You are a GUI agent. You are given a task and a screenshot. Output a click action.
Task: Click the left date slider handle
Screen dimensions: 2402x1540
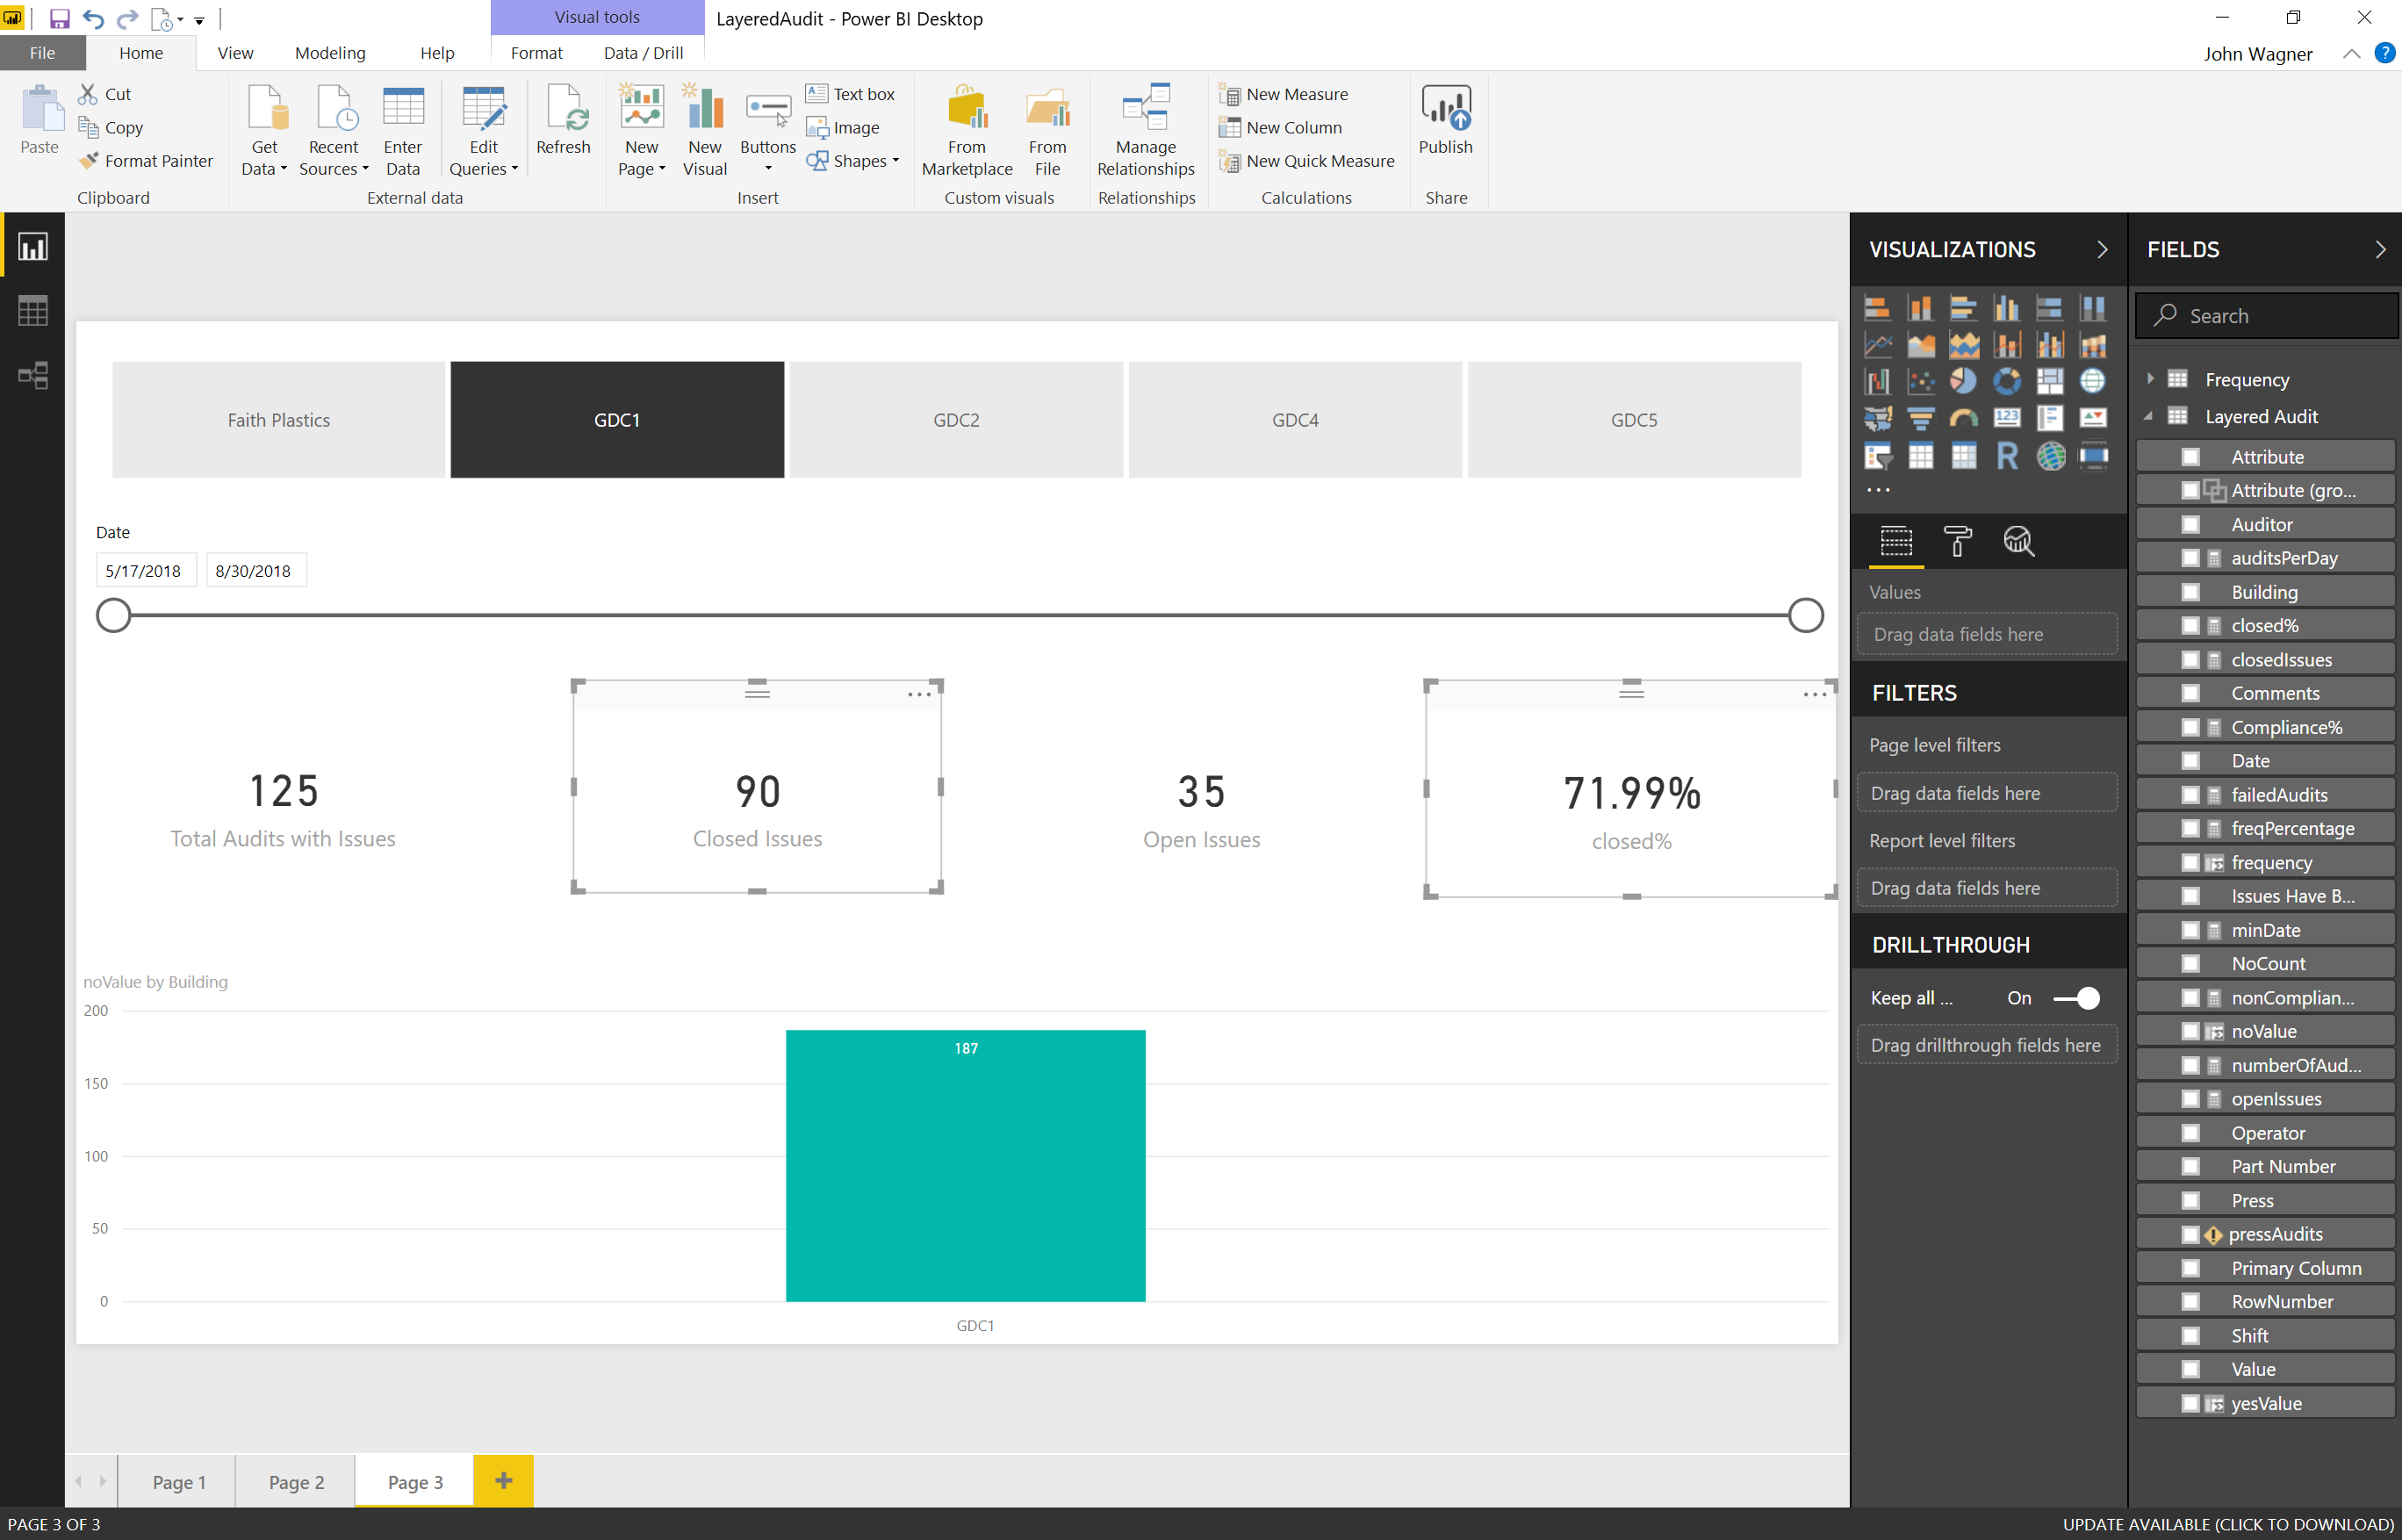coord(114,616)
